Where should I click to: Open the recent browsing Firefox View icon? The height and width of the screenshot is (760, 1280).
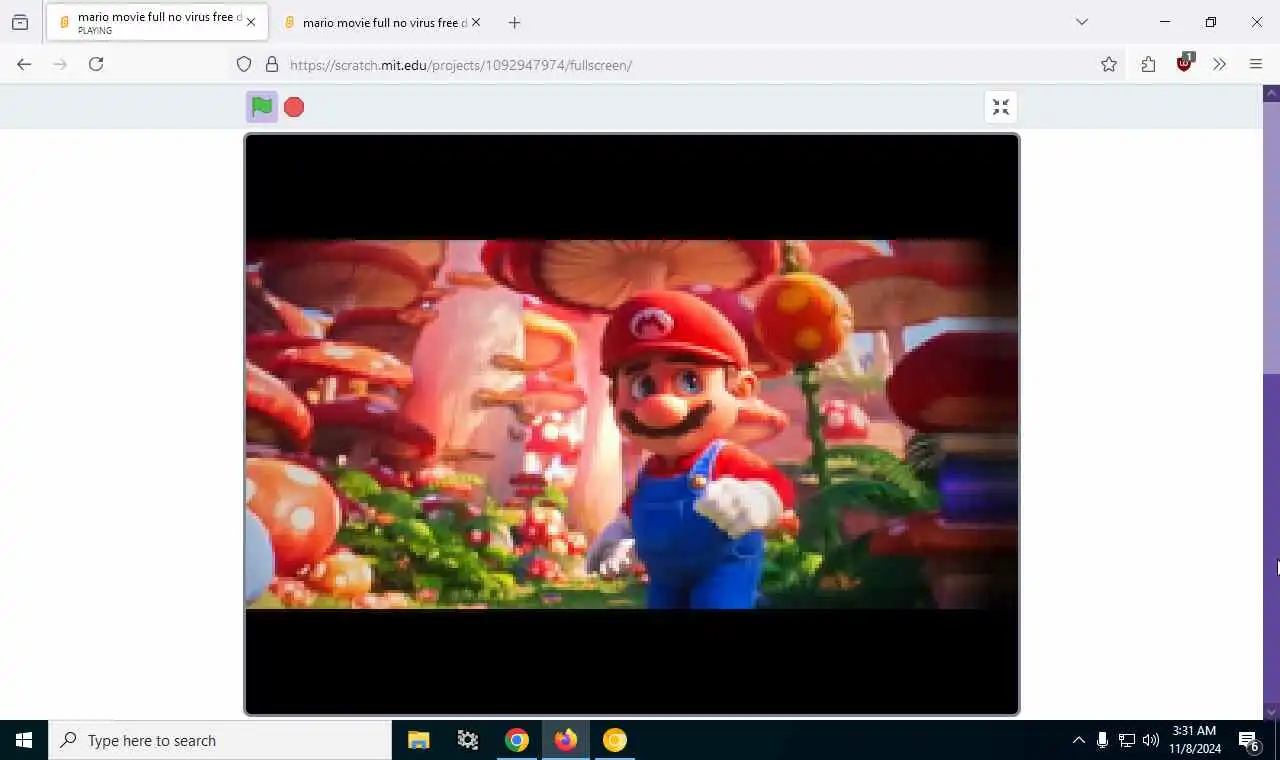pyautogui.click(x=20, y=22)
